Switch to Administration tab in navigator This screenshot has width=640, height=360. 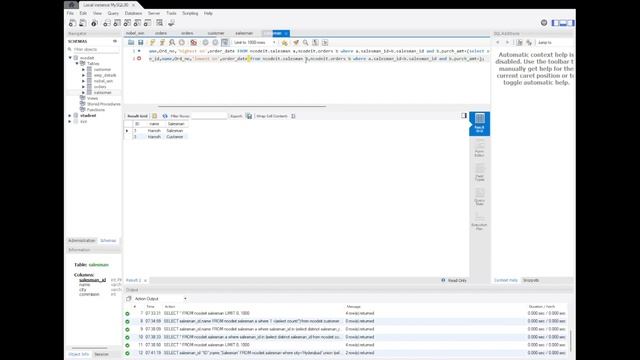[82, 240]
